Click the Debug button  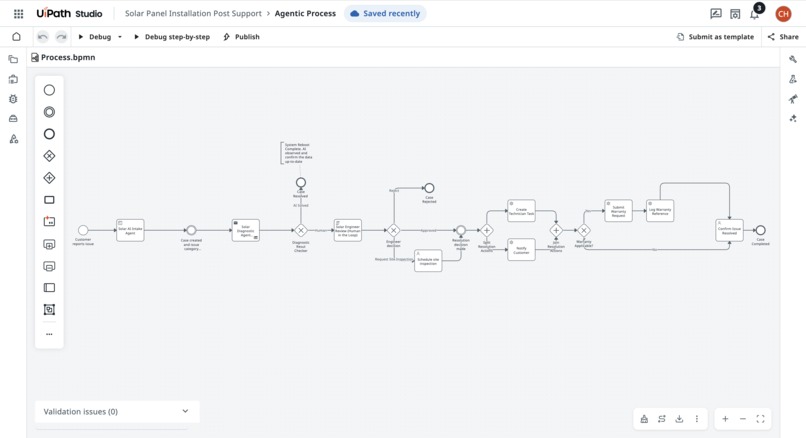[95, 37]
